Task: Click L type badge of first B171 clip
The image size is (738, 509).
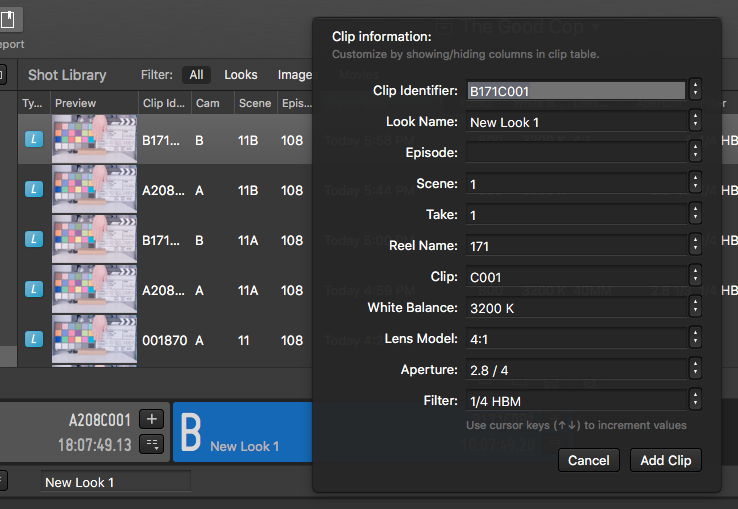Action: [x=34, y=141]
